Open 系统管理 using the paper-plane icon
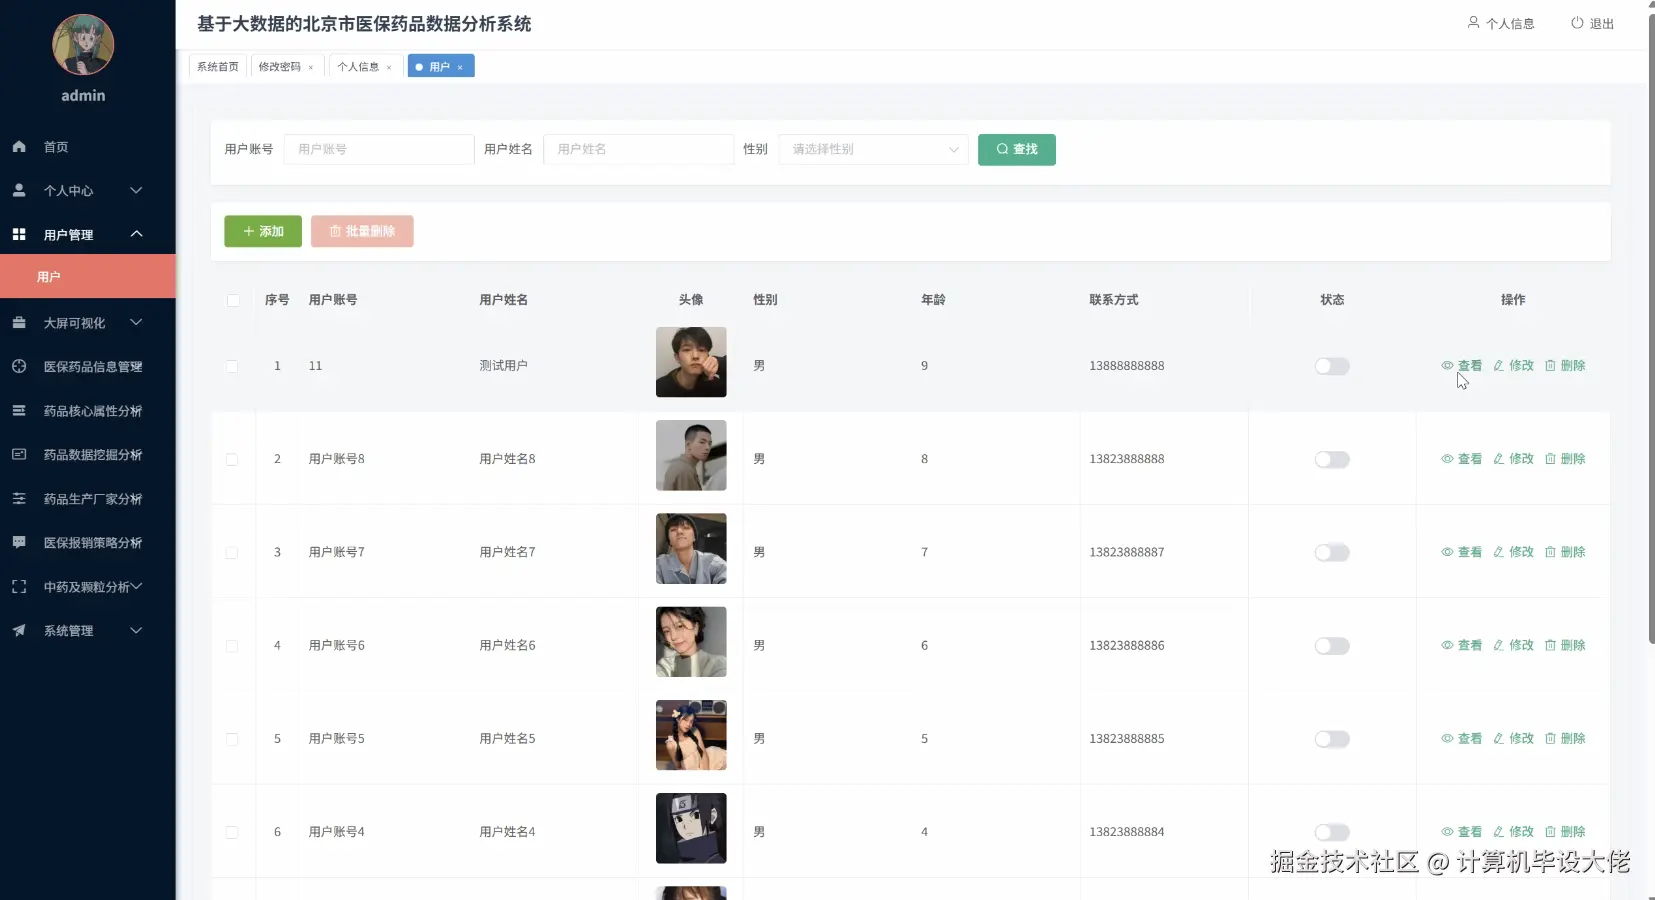Viewport: 1655px width, 900px height. 18,630
